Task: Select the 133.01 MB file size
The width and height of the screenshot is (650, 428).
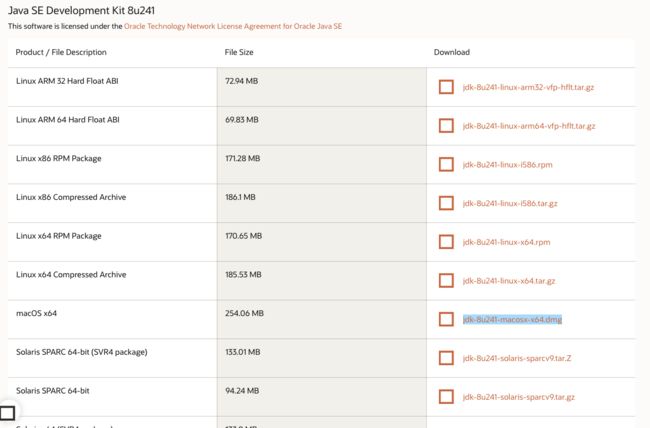Action: (243, 352)
